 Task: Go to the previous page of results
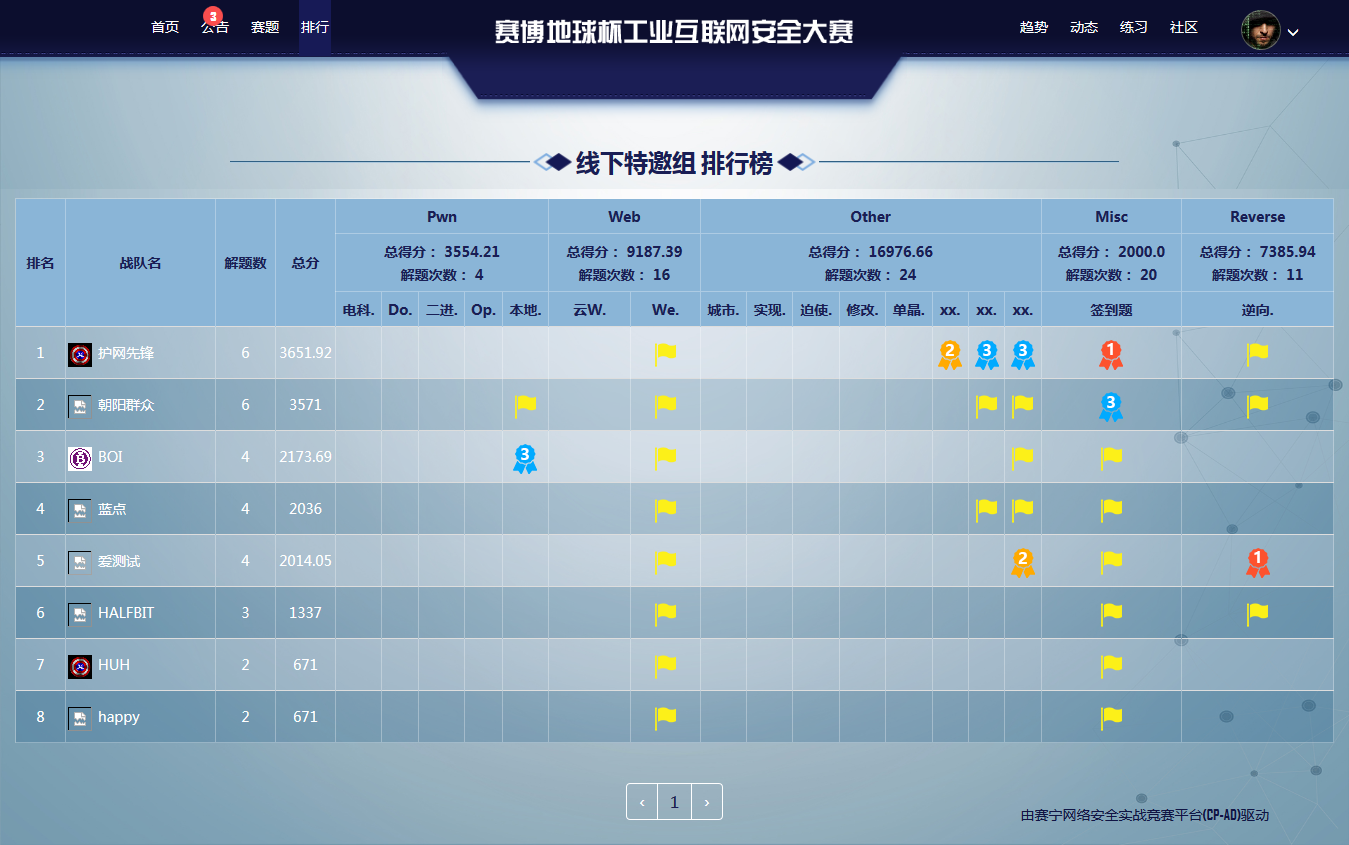point(642,802)
